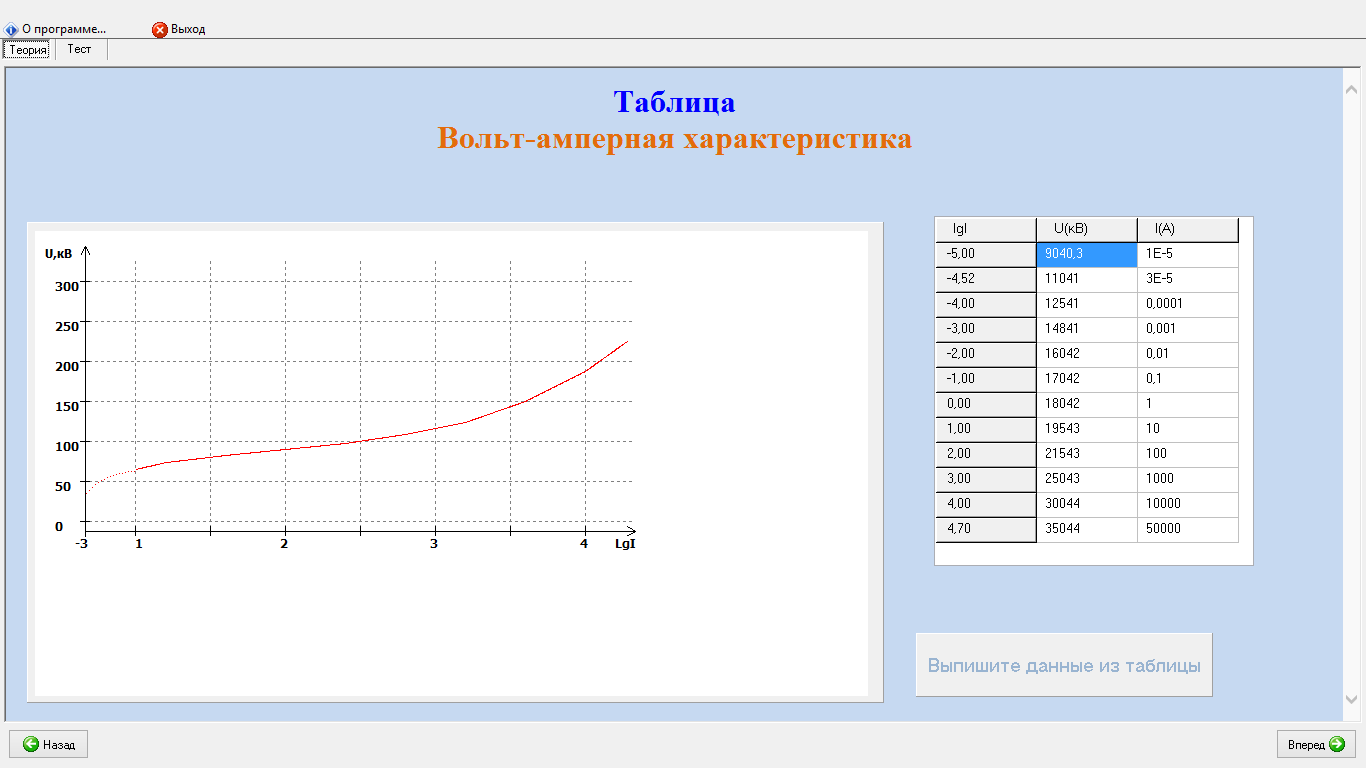Click the scrollbar down arrow
This screenshot has width=1366, height=768.
click(x=1351, y=699)
